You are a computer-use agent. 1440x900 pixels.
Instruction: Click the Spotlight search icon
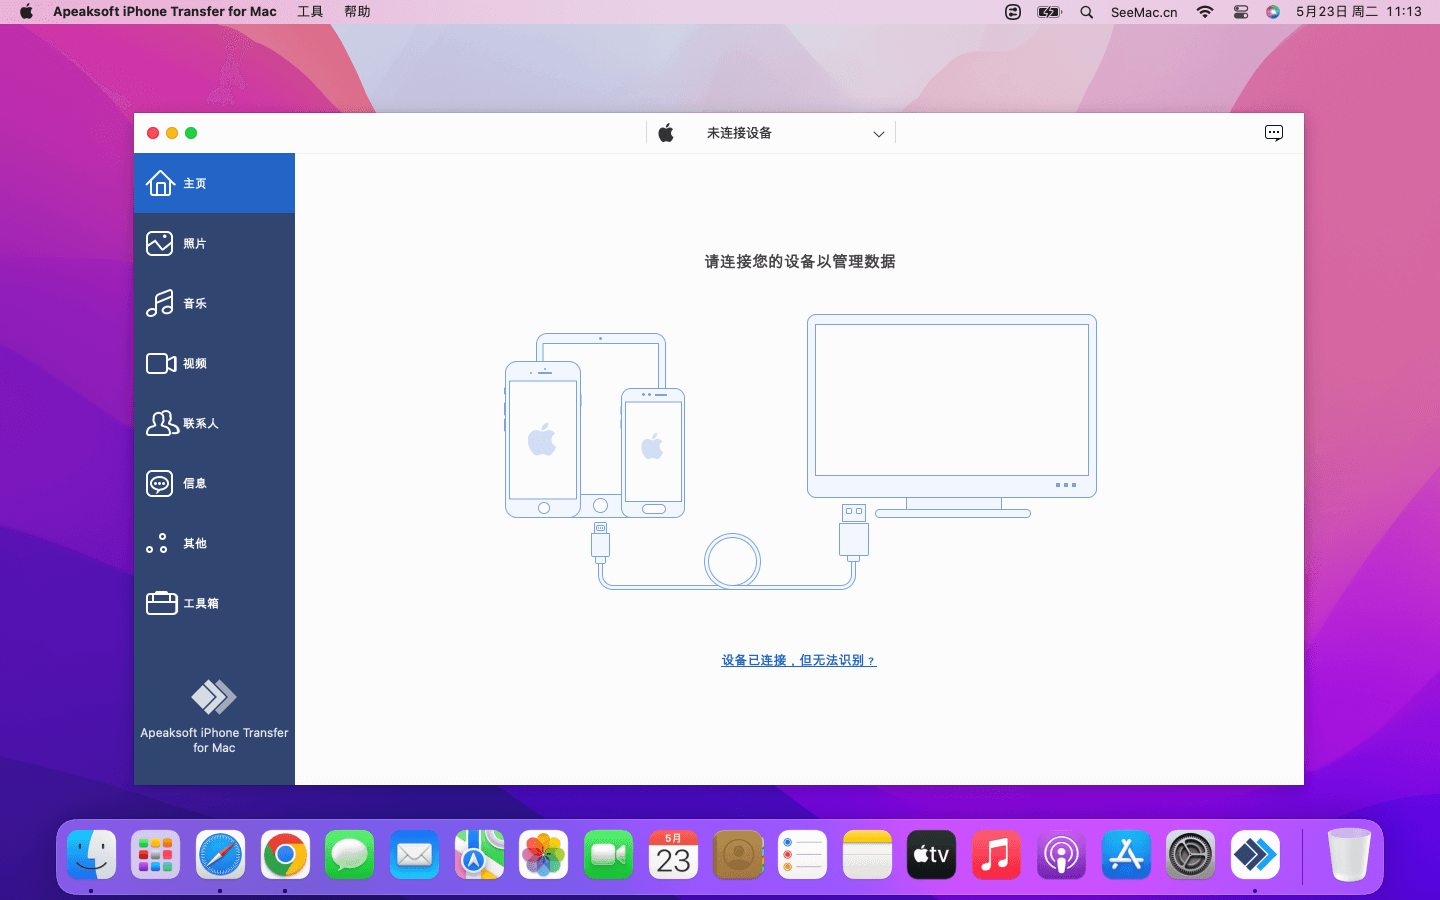click(1086, 12)
